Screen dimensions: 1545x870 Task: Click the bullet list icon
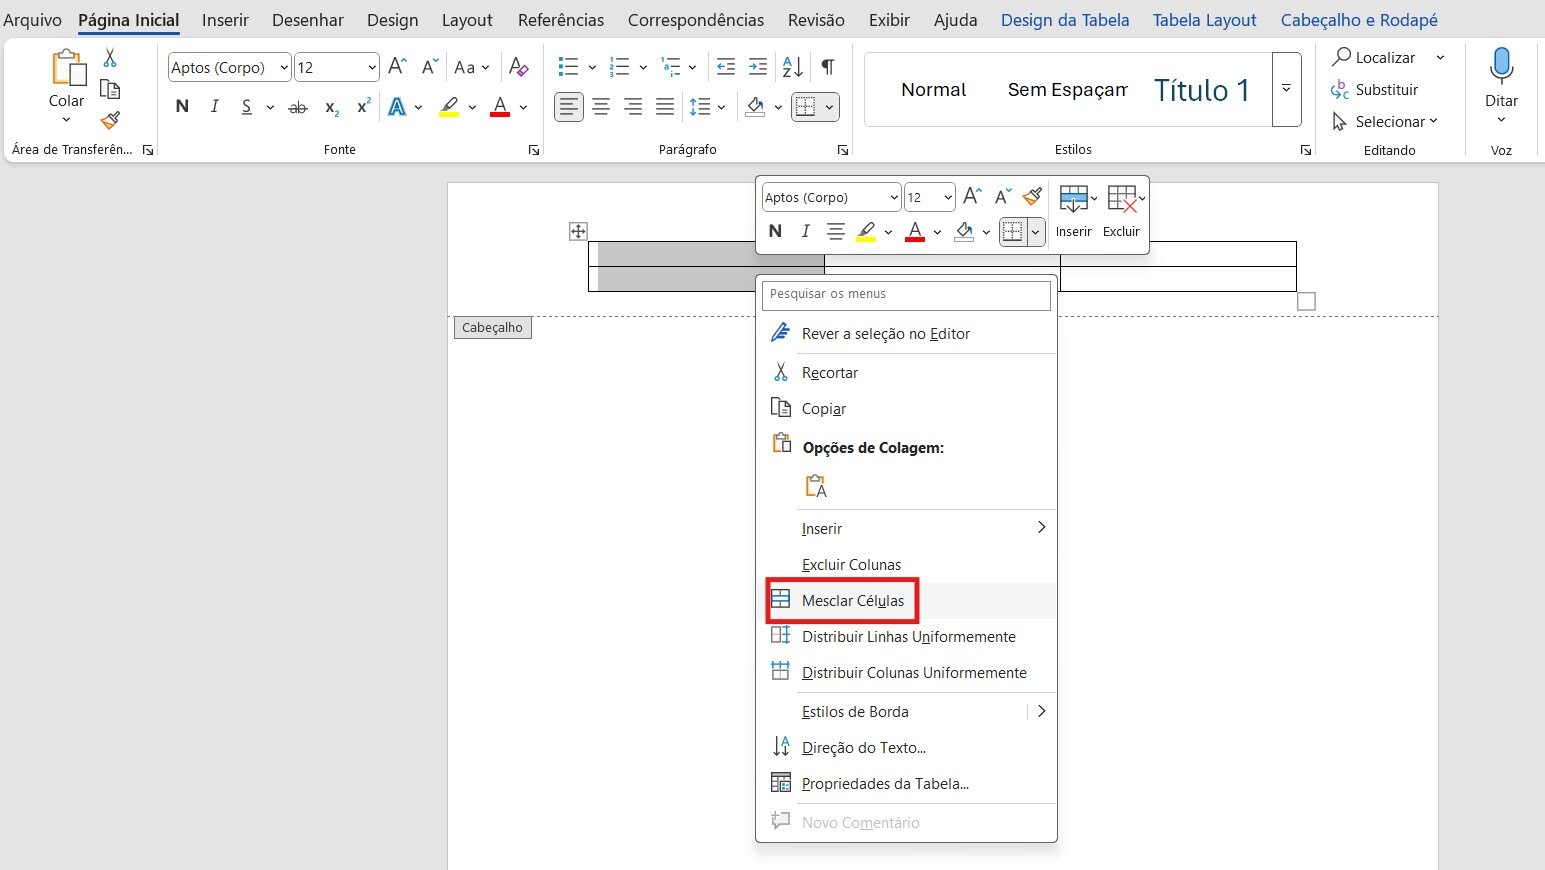click(x=568, y=67)
